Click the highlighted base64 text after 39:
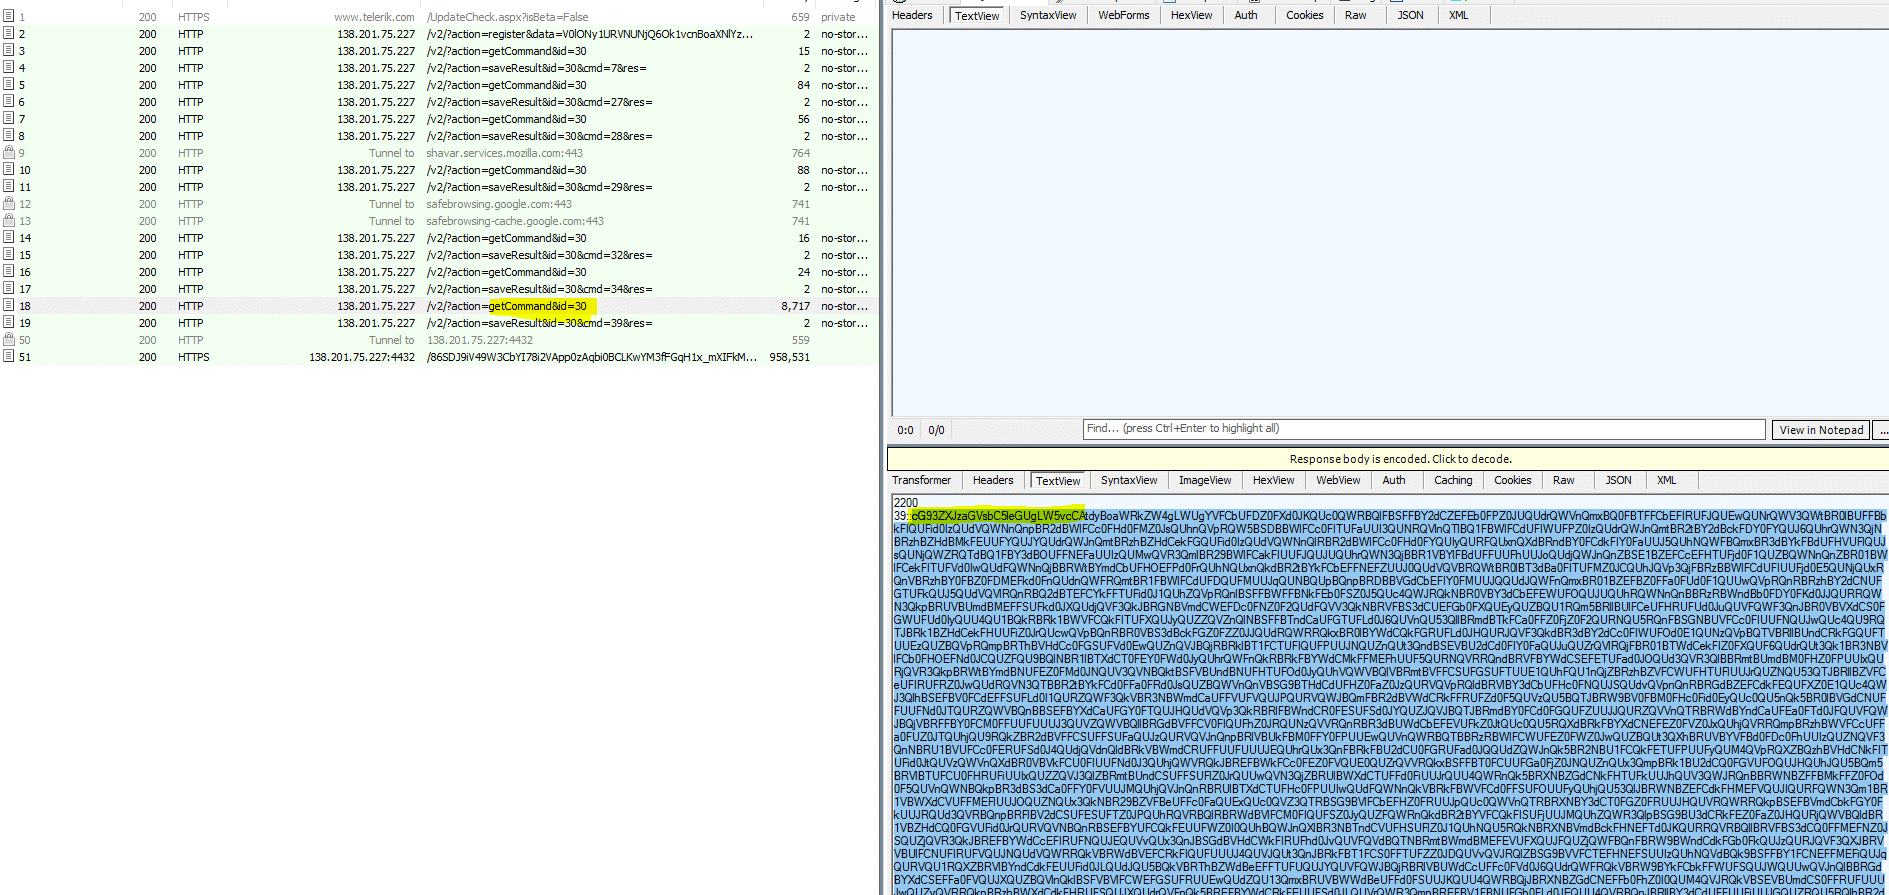This screenshot has width=1889, height=895. pos(998,516)
